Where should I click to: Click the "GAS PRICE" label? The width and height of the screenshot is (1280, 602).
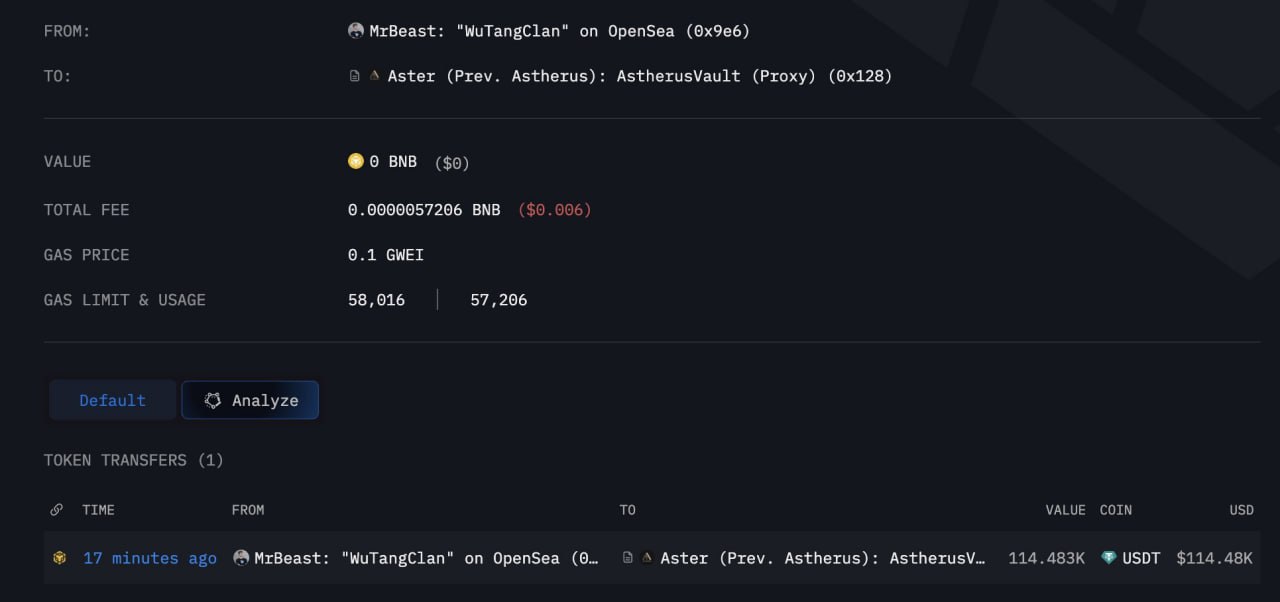87,255
